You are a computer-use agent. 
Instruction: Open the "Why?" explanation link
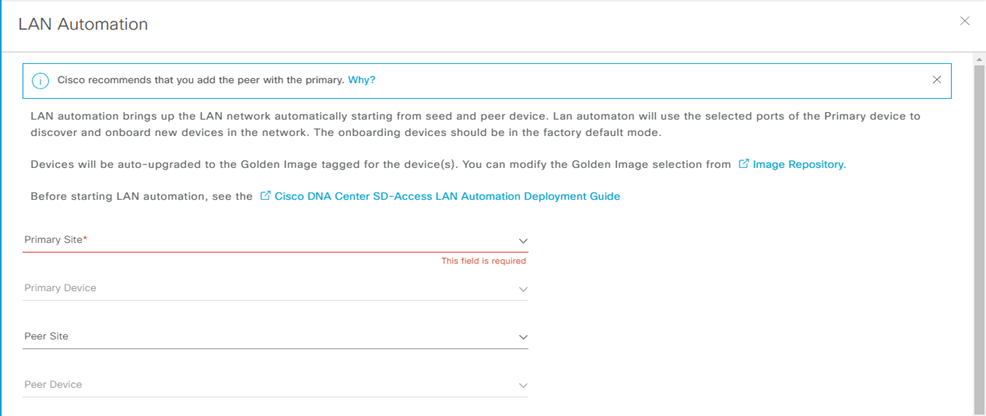pyautogui.click(x=361, y=80)
